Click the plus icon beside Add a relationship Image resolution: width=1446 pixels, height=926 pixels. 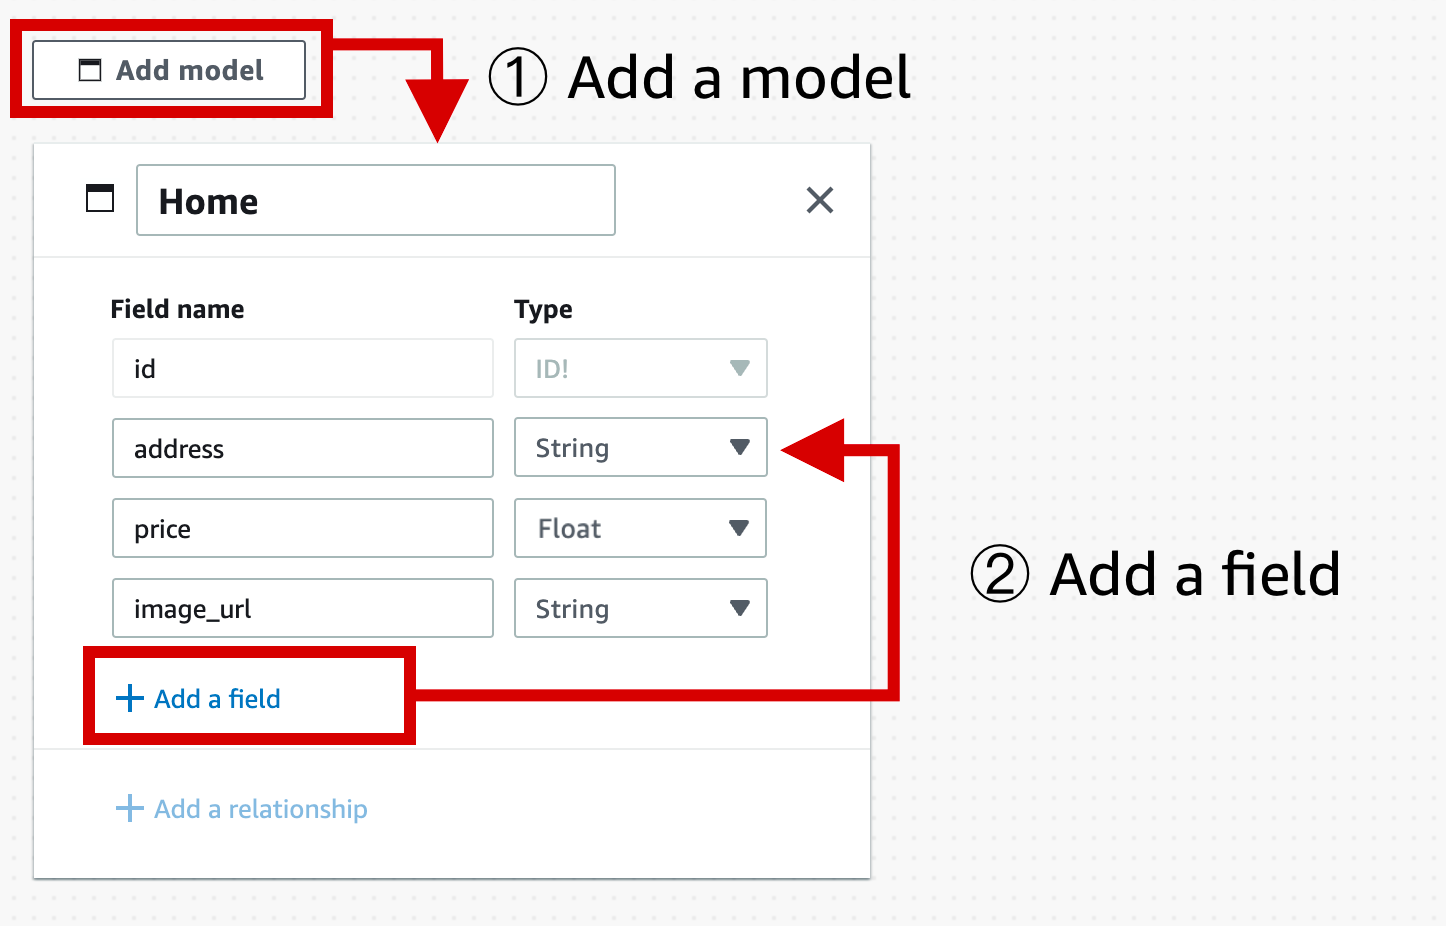pos(130,808)
